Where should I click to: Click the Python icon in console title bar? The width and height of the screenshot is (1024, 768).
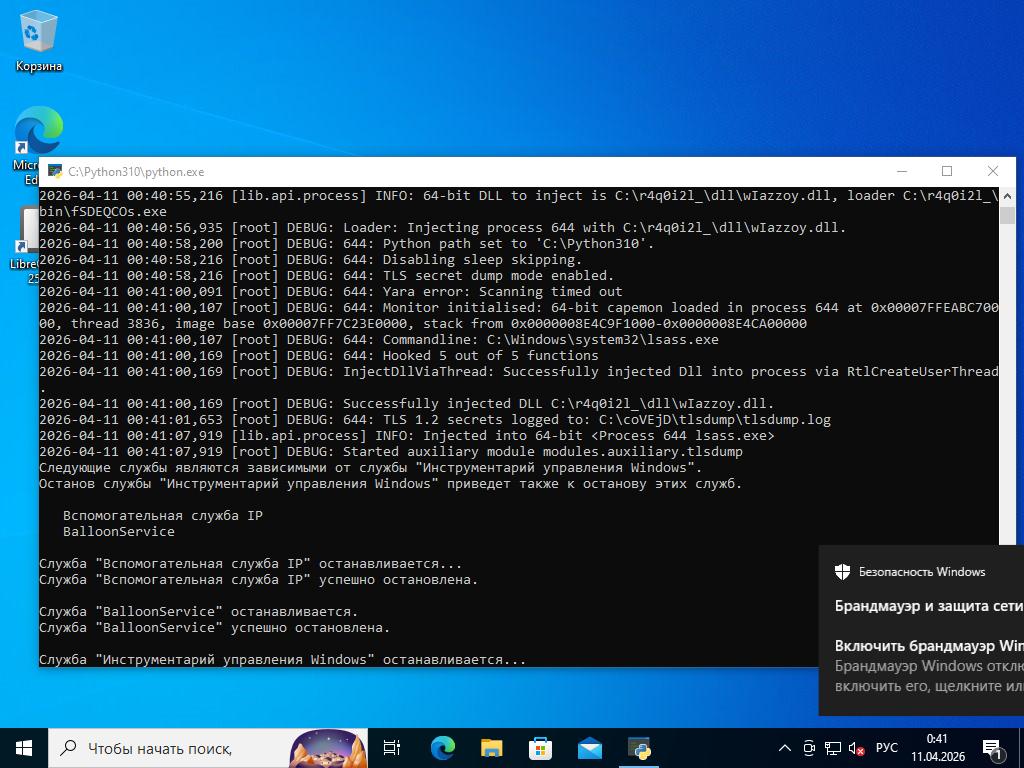coord(55,172)
